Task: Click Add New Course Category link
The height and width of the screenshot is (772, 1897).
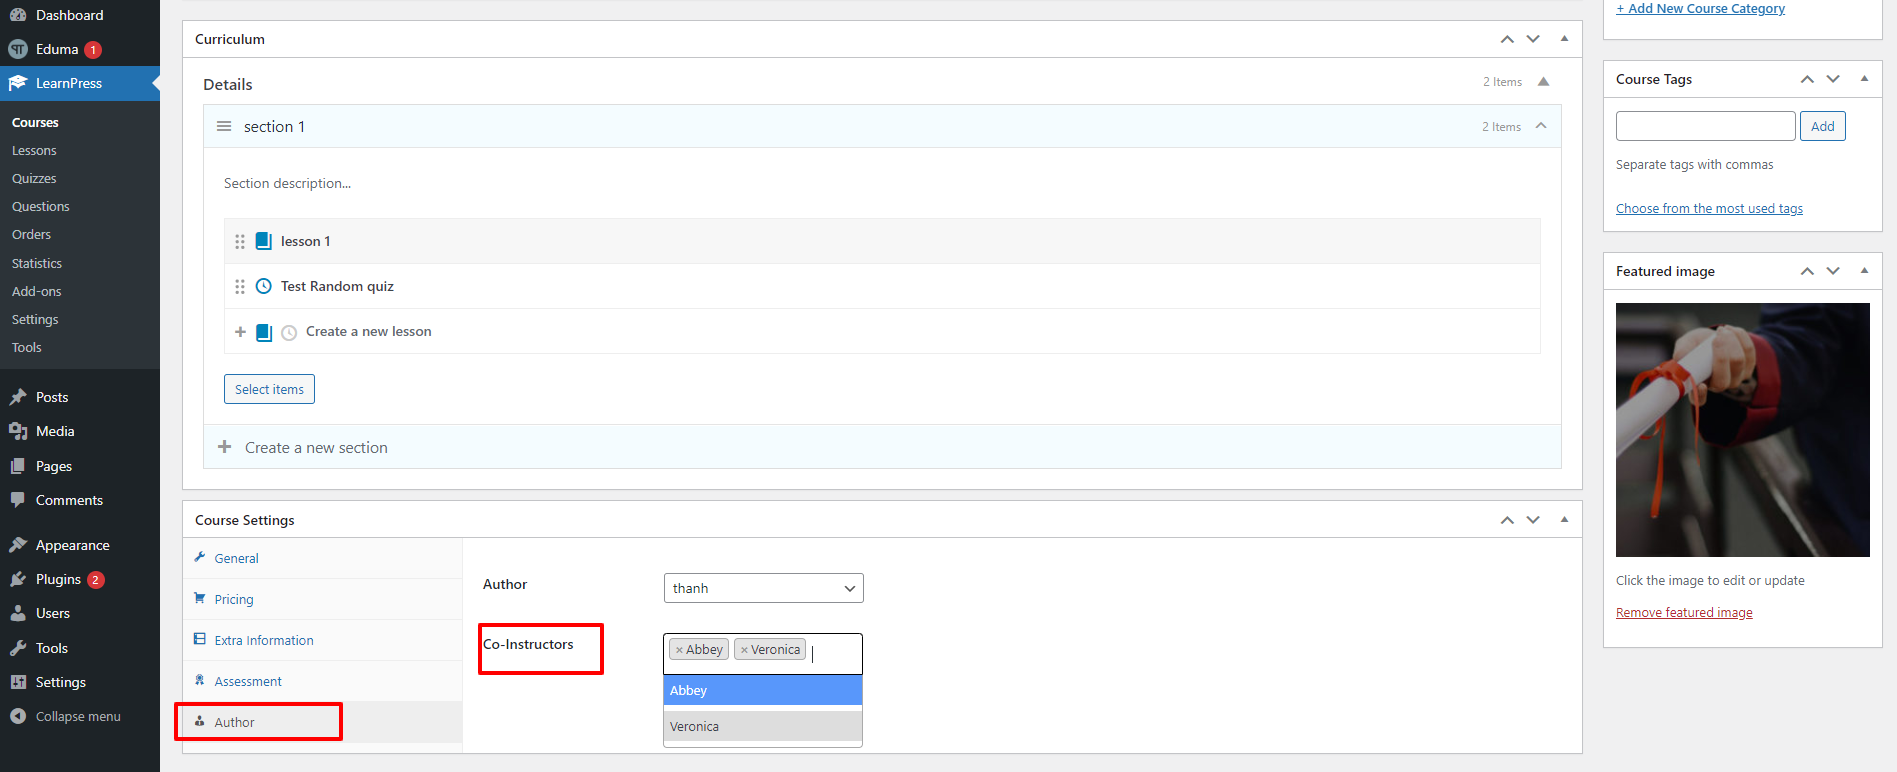Action: [x=1700, y=8]
